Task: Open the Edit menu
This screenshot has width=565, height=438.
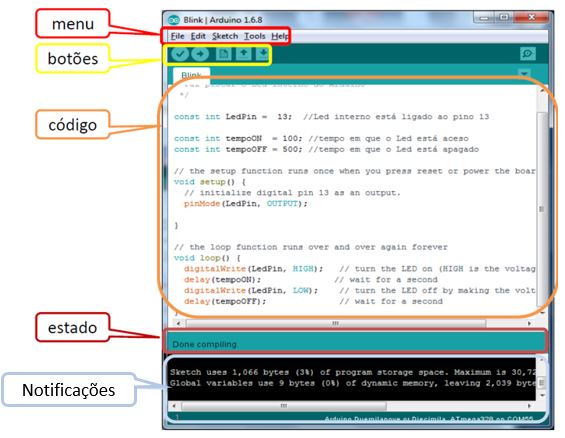Action: click(x=198, y=36)
